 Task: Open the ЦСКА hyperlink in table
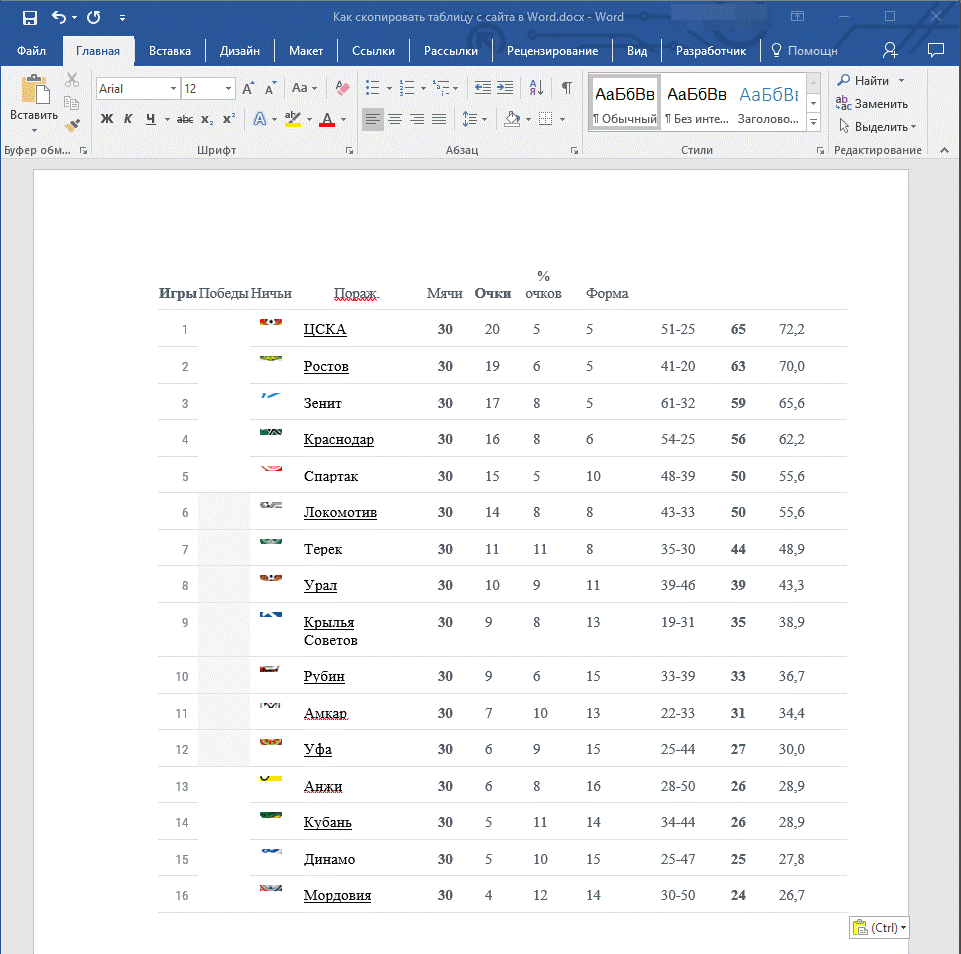[325, 330]
